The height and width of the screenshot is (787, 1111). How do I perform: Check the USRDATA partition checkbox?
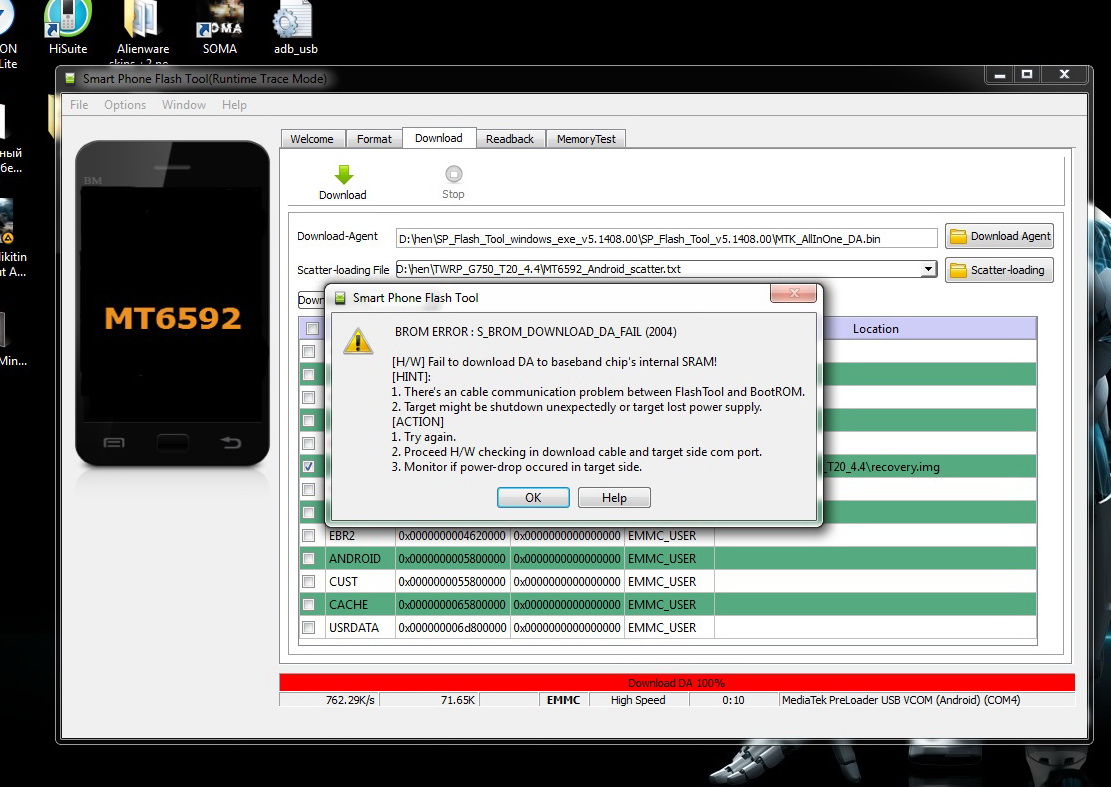(309, 628)
